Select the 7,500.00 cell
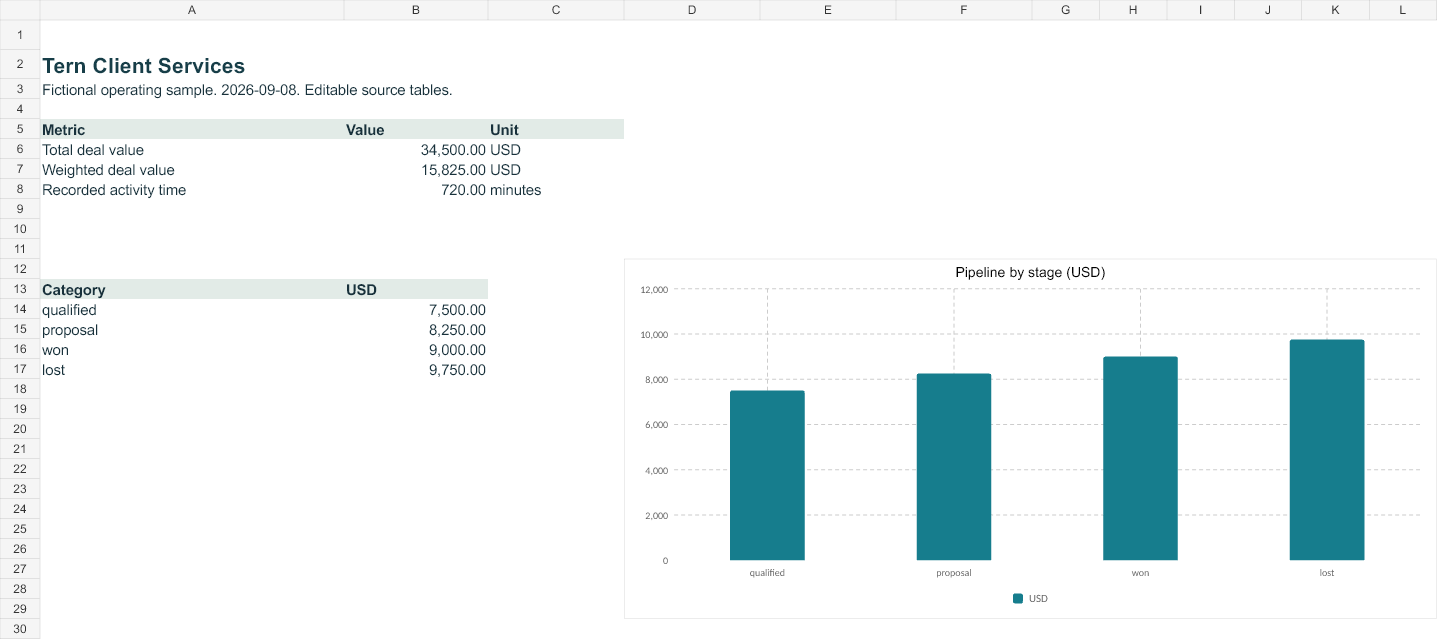1437x639 pixels. tap(416, 310)
